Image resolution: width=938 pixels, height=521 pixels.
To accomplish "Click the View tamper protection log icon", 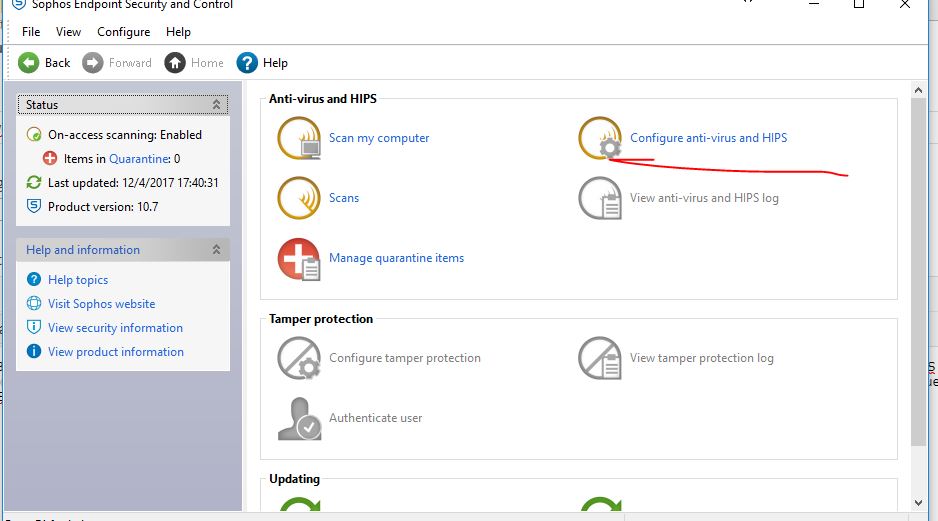I will 600,358.
